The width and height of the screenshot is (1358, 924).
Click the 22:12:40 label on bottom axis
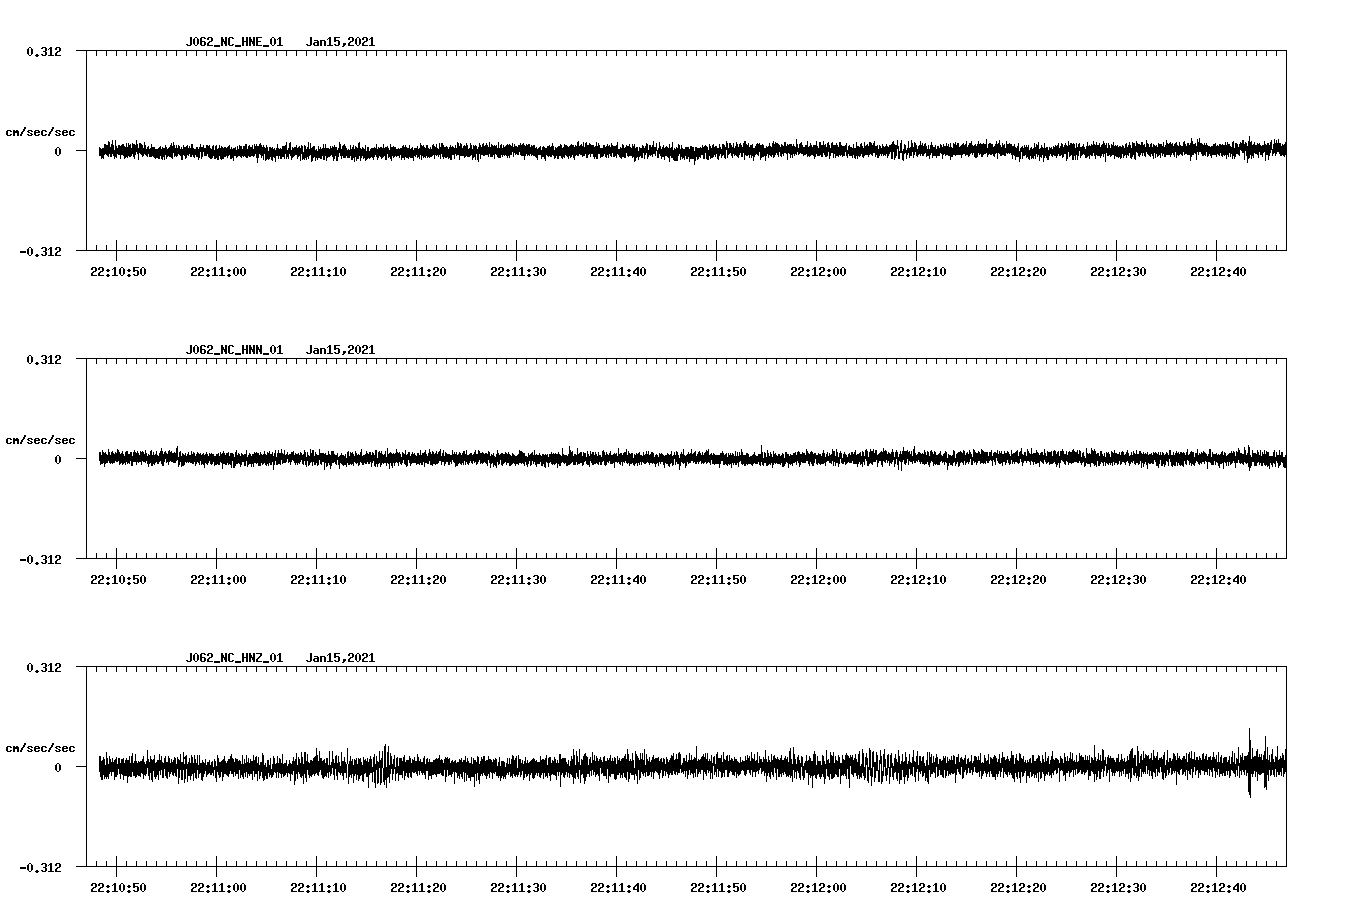[1220, 886]
